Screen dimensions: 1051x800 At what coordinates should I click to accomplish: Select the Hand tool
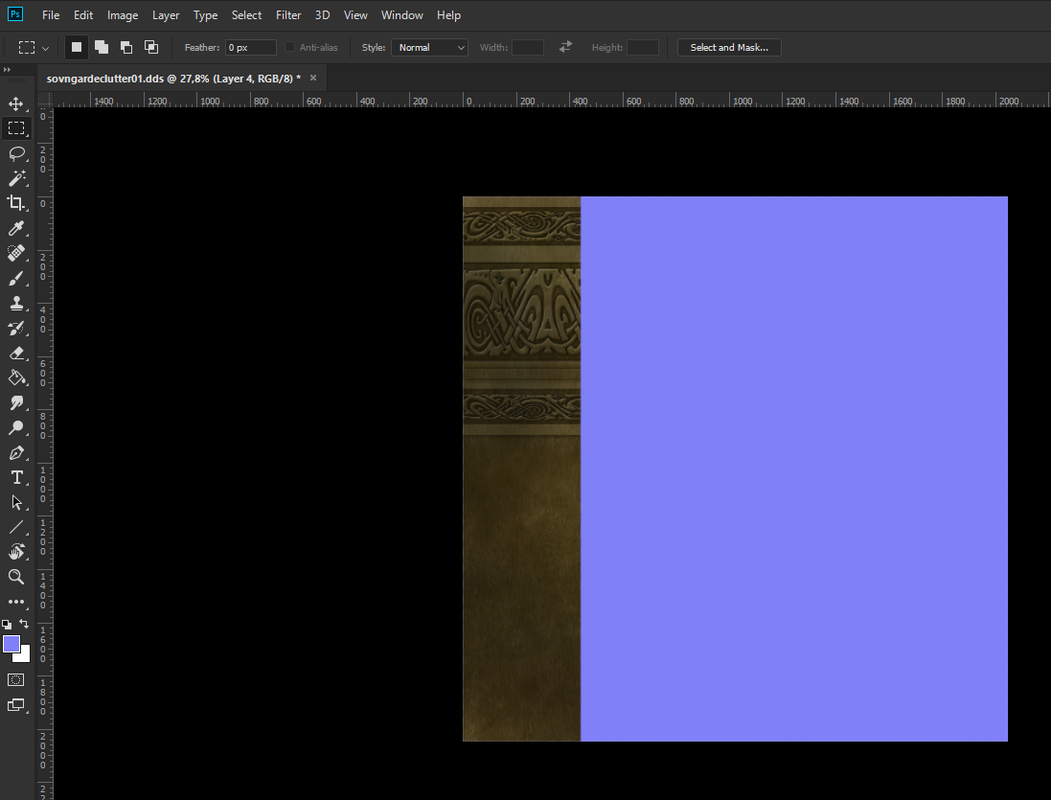(x=16, y=552)
